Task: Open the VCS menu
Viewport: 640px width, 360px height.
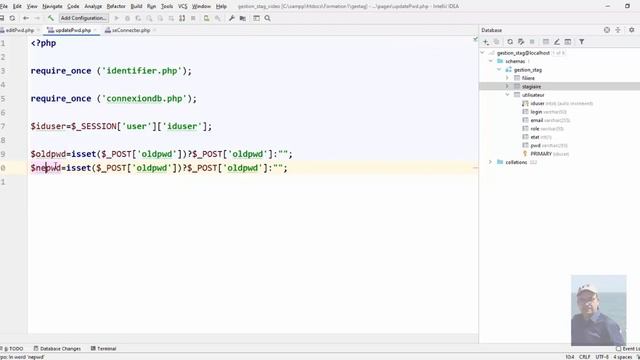Action: tap(182, 6)
